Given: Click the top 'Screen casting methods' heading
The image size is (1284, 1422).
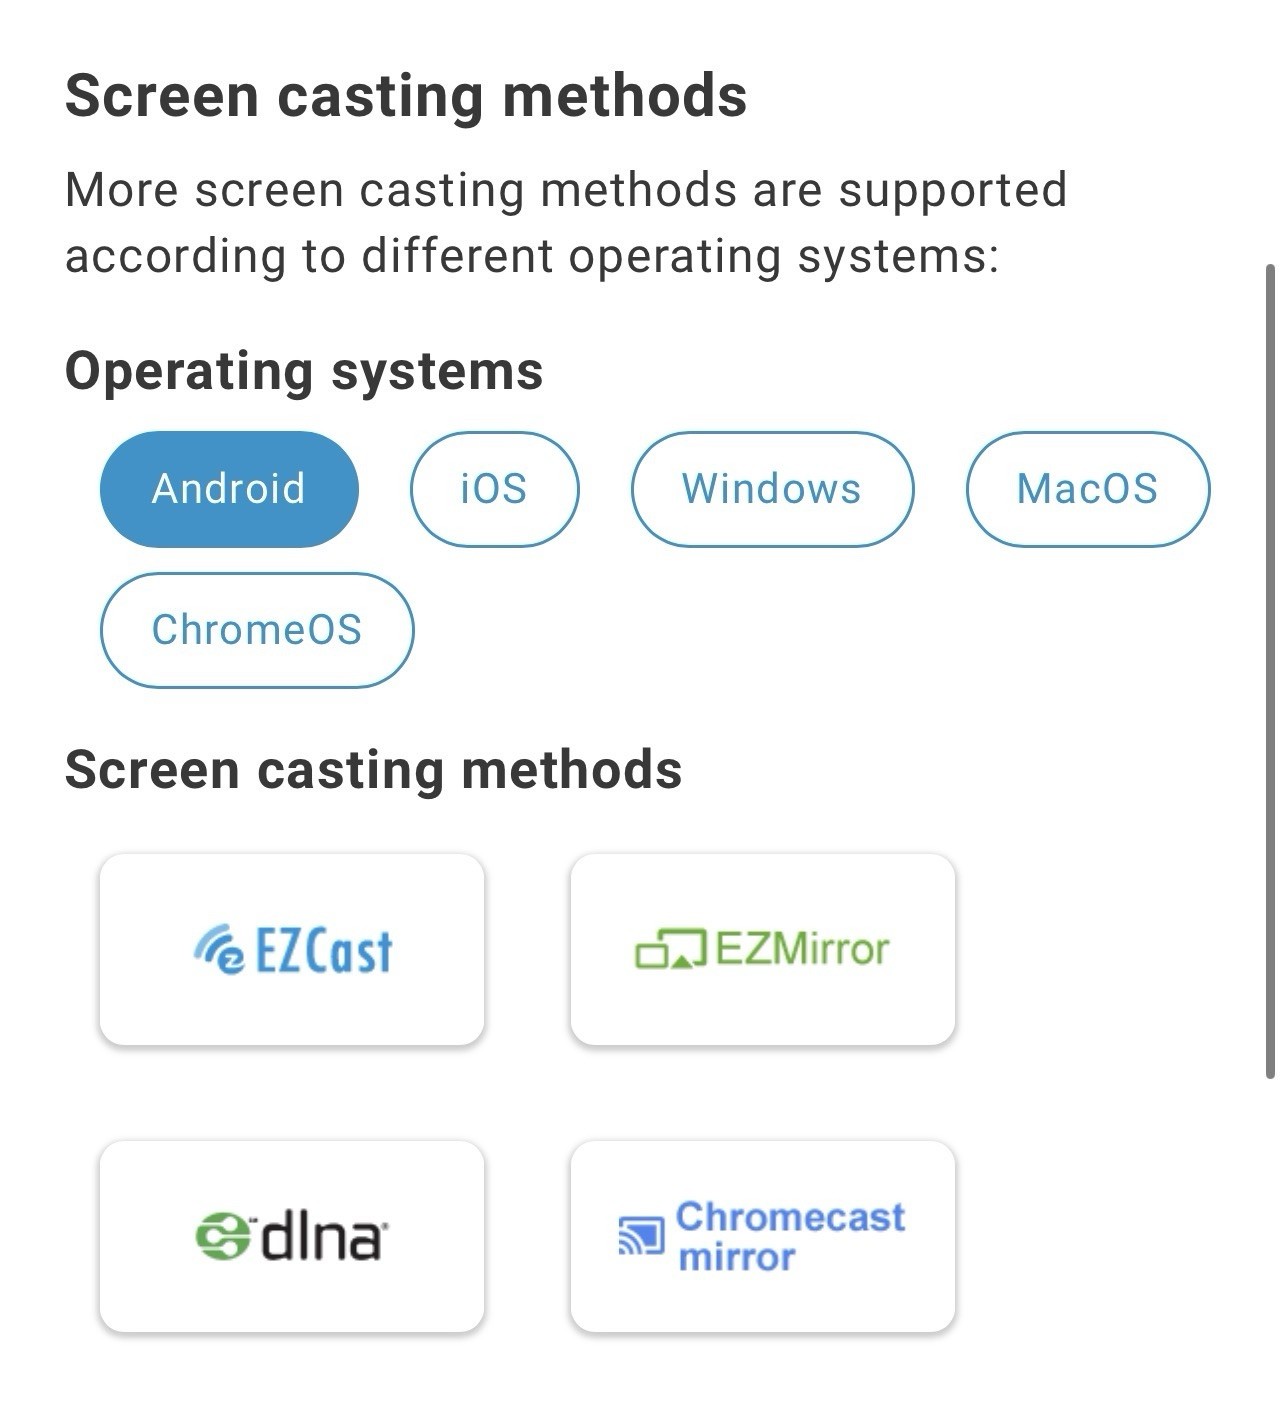Looking at the screenshot, I should (x=406, y=96).
